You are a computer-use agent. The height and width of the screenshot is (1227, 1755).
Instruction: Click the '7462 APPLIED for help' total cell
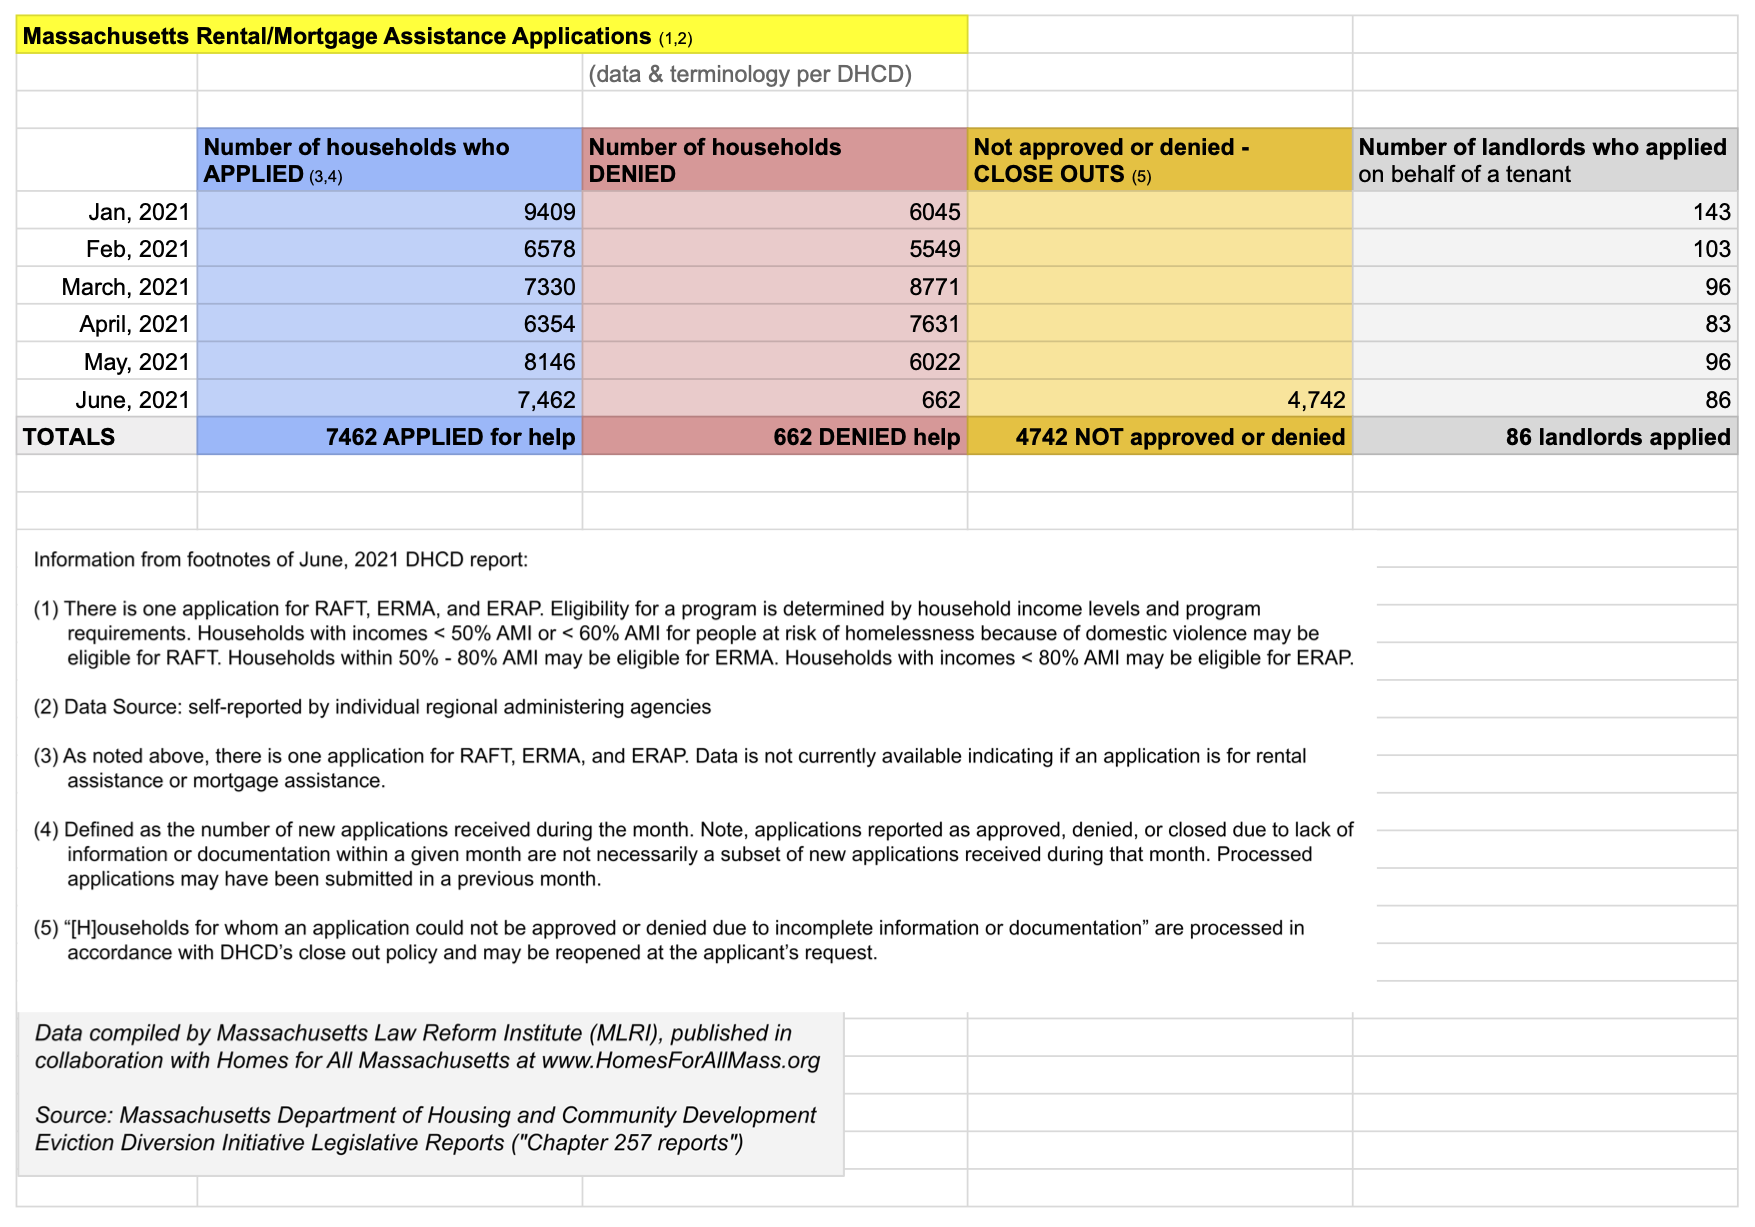pos(450,437)
